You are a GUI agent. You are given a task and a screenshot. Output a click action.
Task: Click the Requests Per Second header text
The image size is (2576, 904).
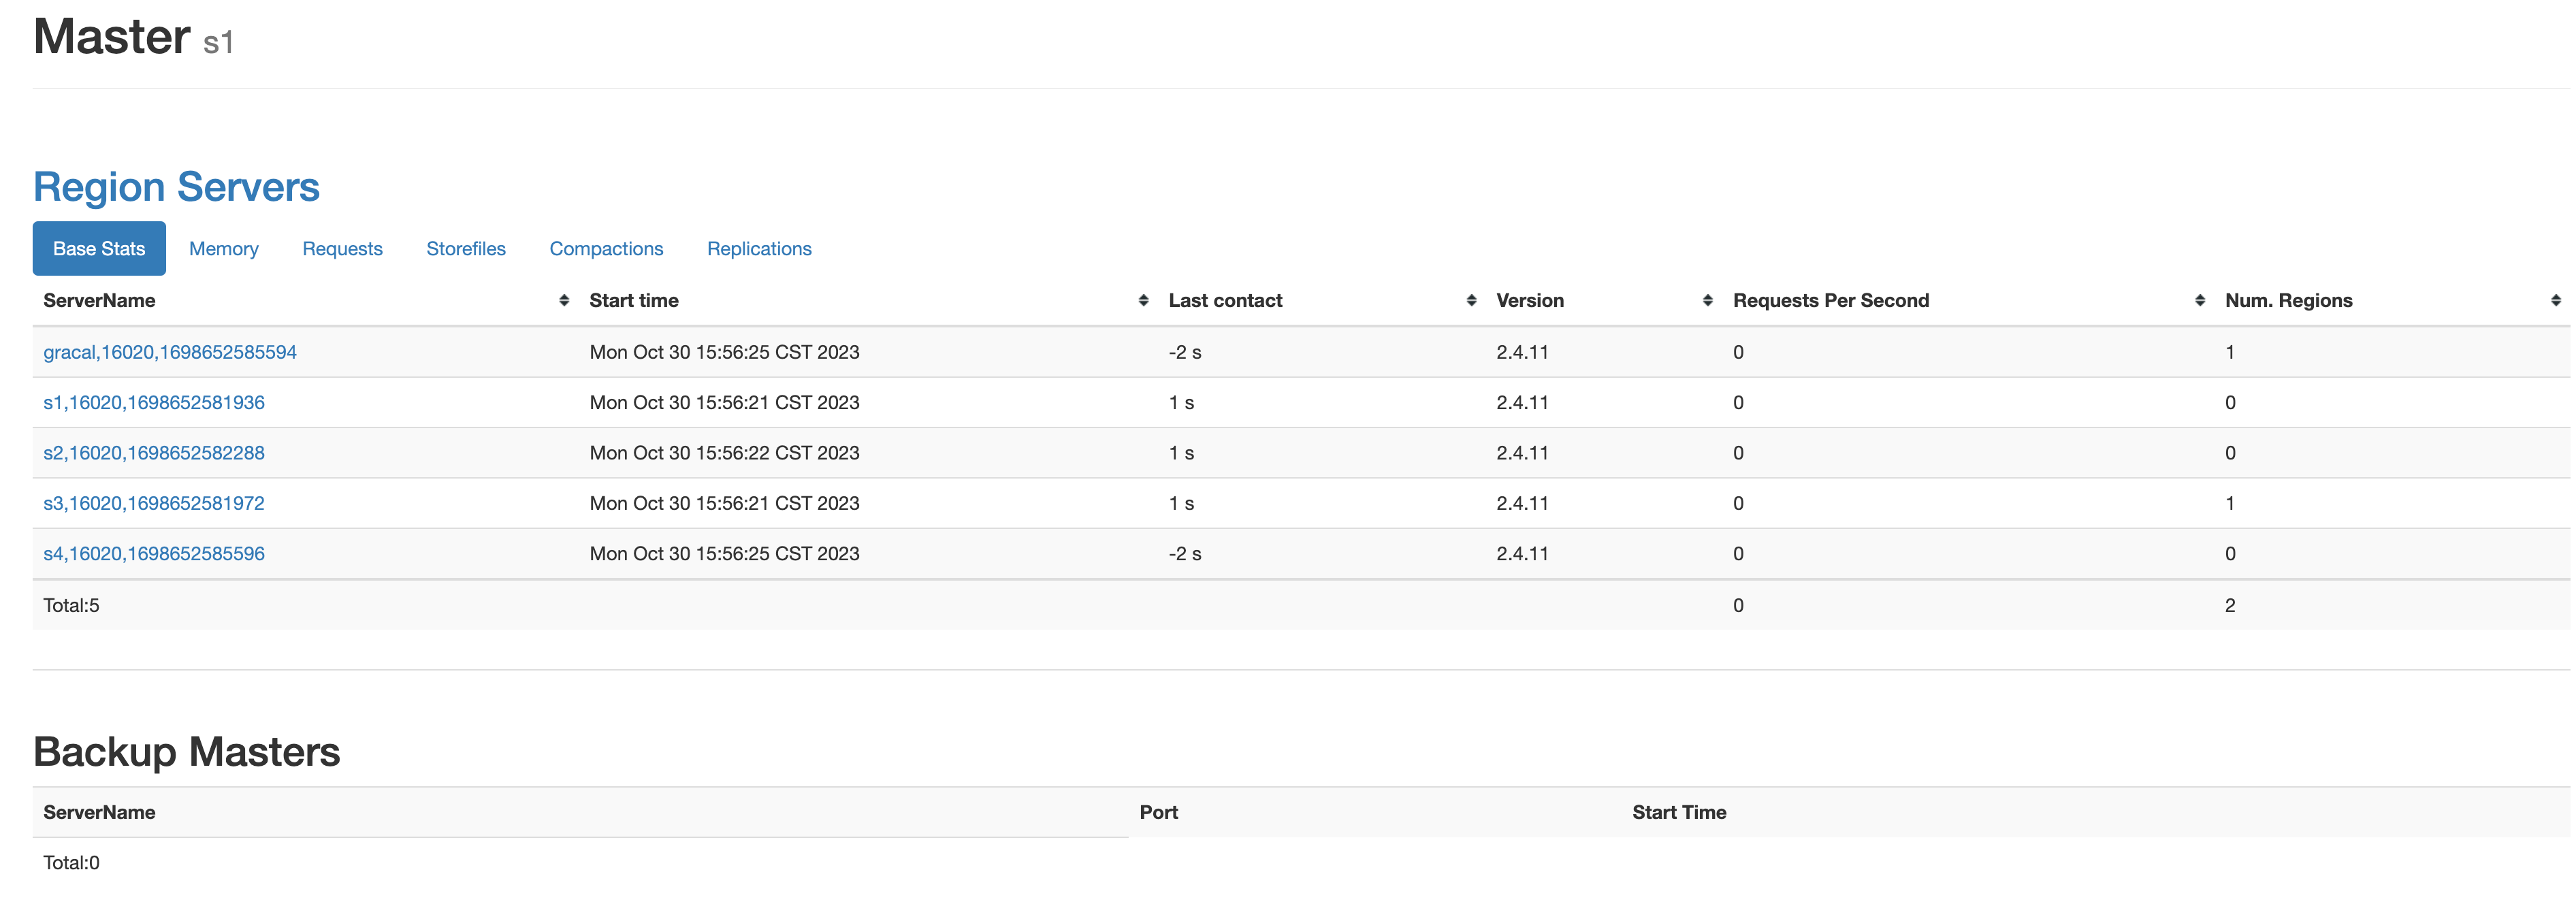pyautogui.click(x=1830, y=301)
